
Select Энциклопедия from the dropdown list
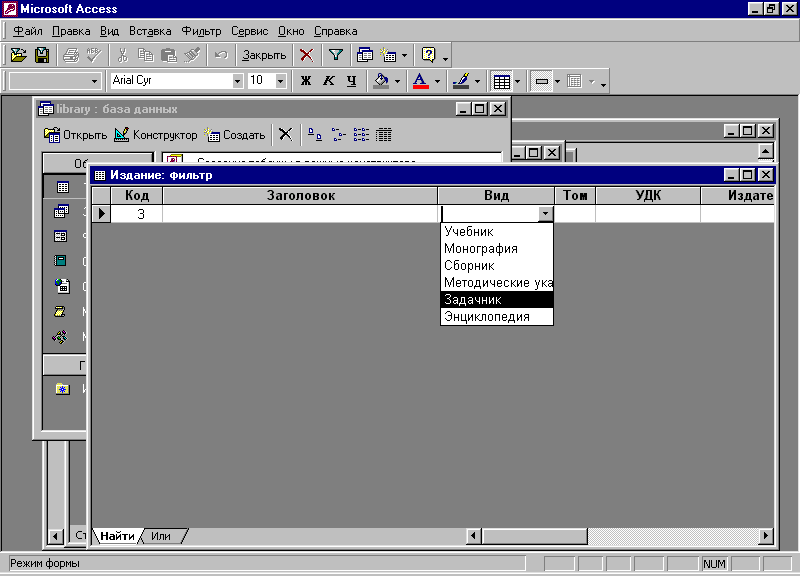point(496,316)
